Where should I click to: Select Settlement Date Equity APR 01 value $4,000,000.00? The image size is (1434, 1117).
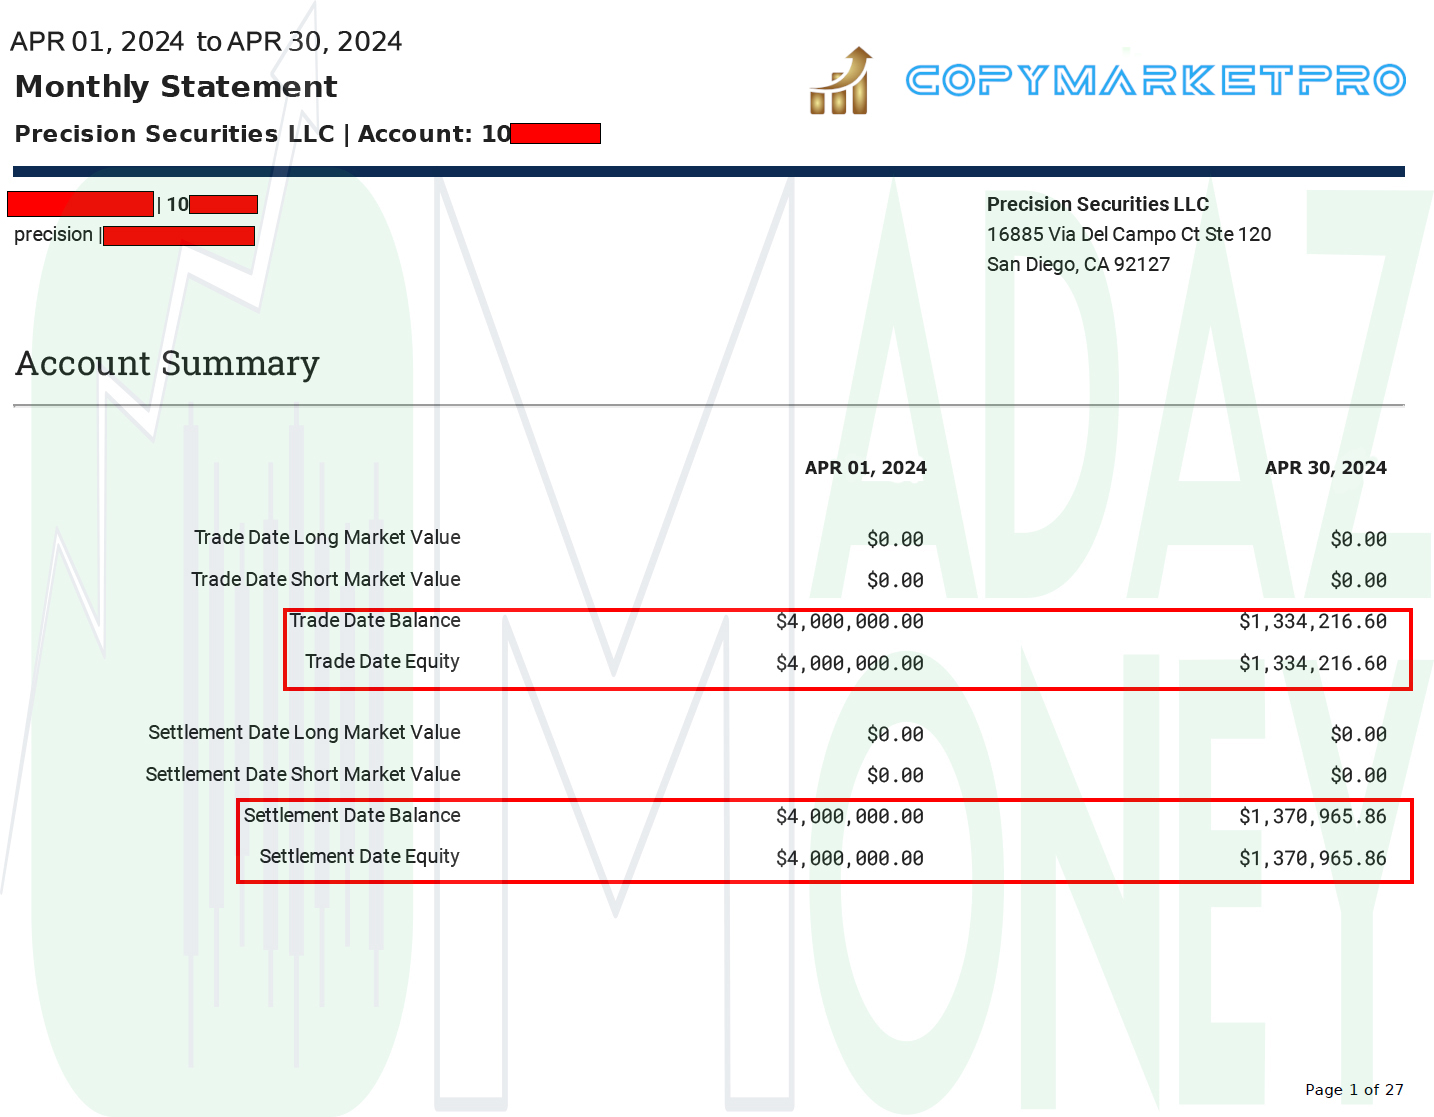coord(850,859)
